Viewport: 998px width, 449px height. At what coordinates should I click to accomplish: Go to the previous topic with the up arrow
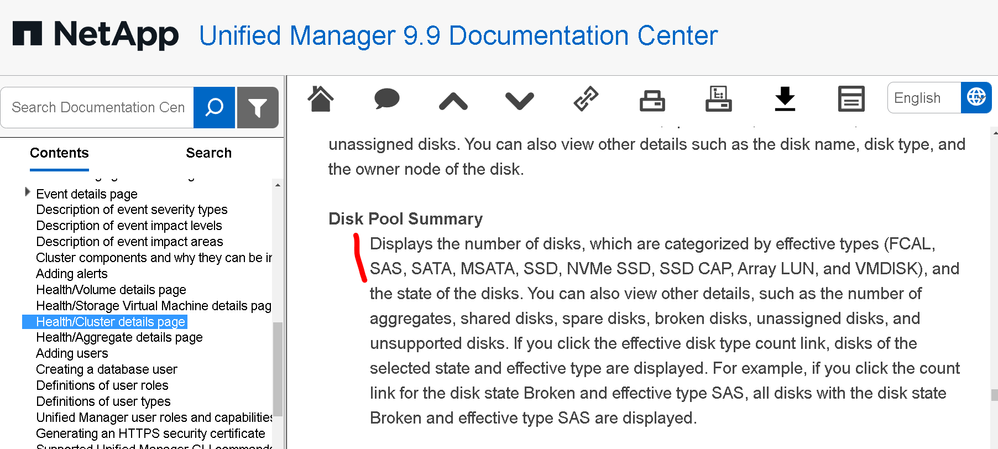tap(453, 99)
